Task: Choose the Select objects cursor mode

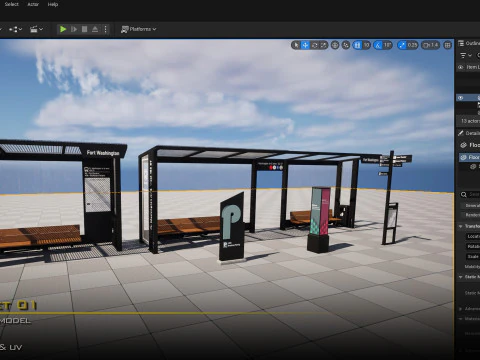Action: [296, 45]
